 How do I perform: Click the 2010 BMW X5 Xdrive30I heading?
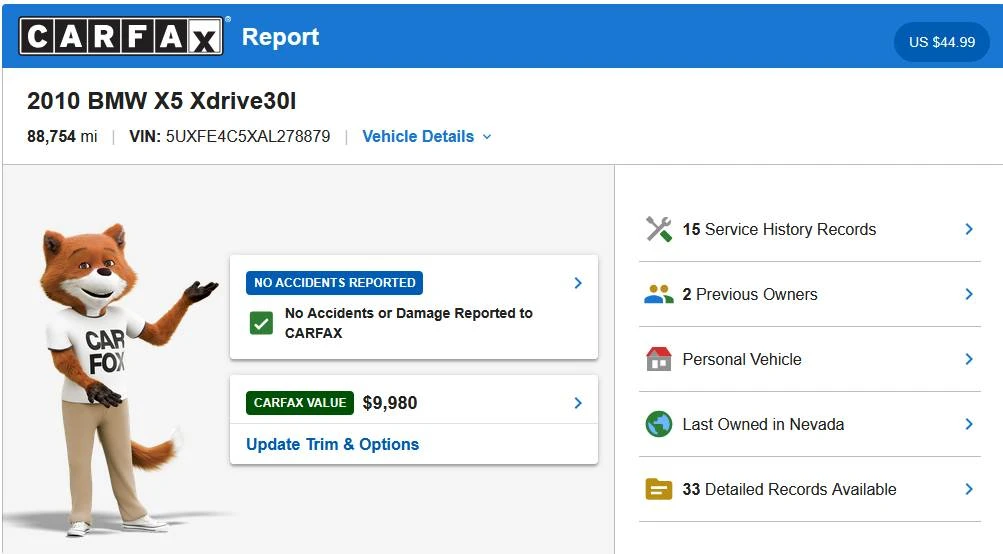pos(162,101)
